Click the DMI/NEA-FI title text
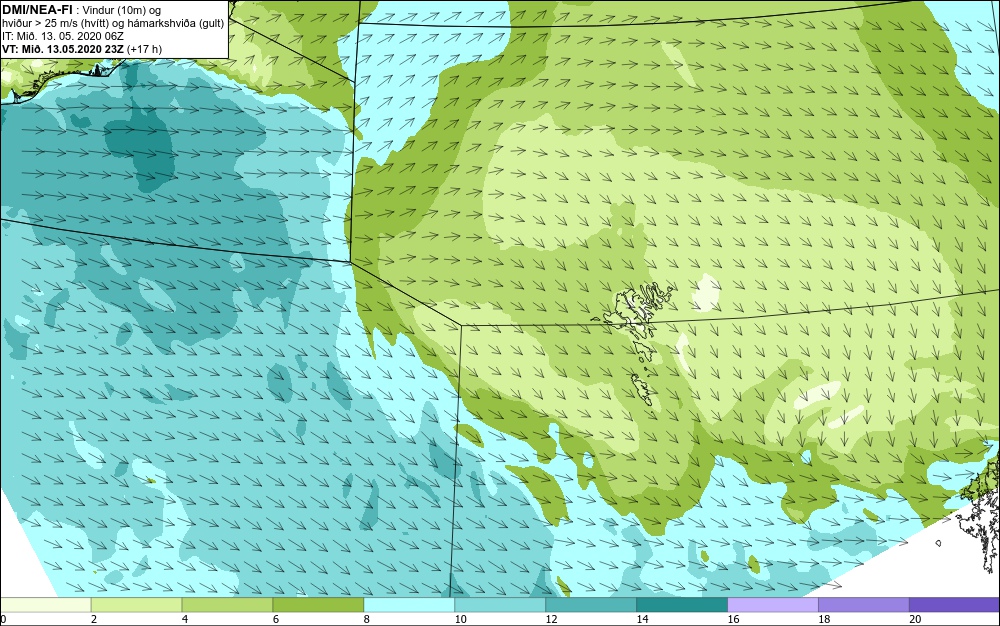The image size is (1000, 626). coord(37,10)
